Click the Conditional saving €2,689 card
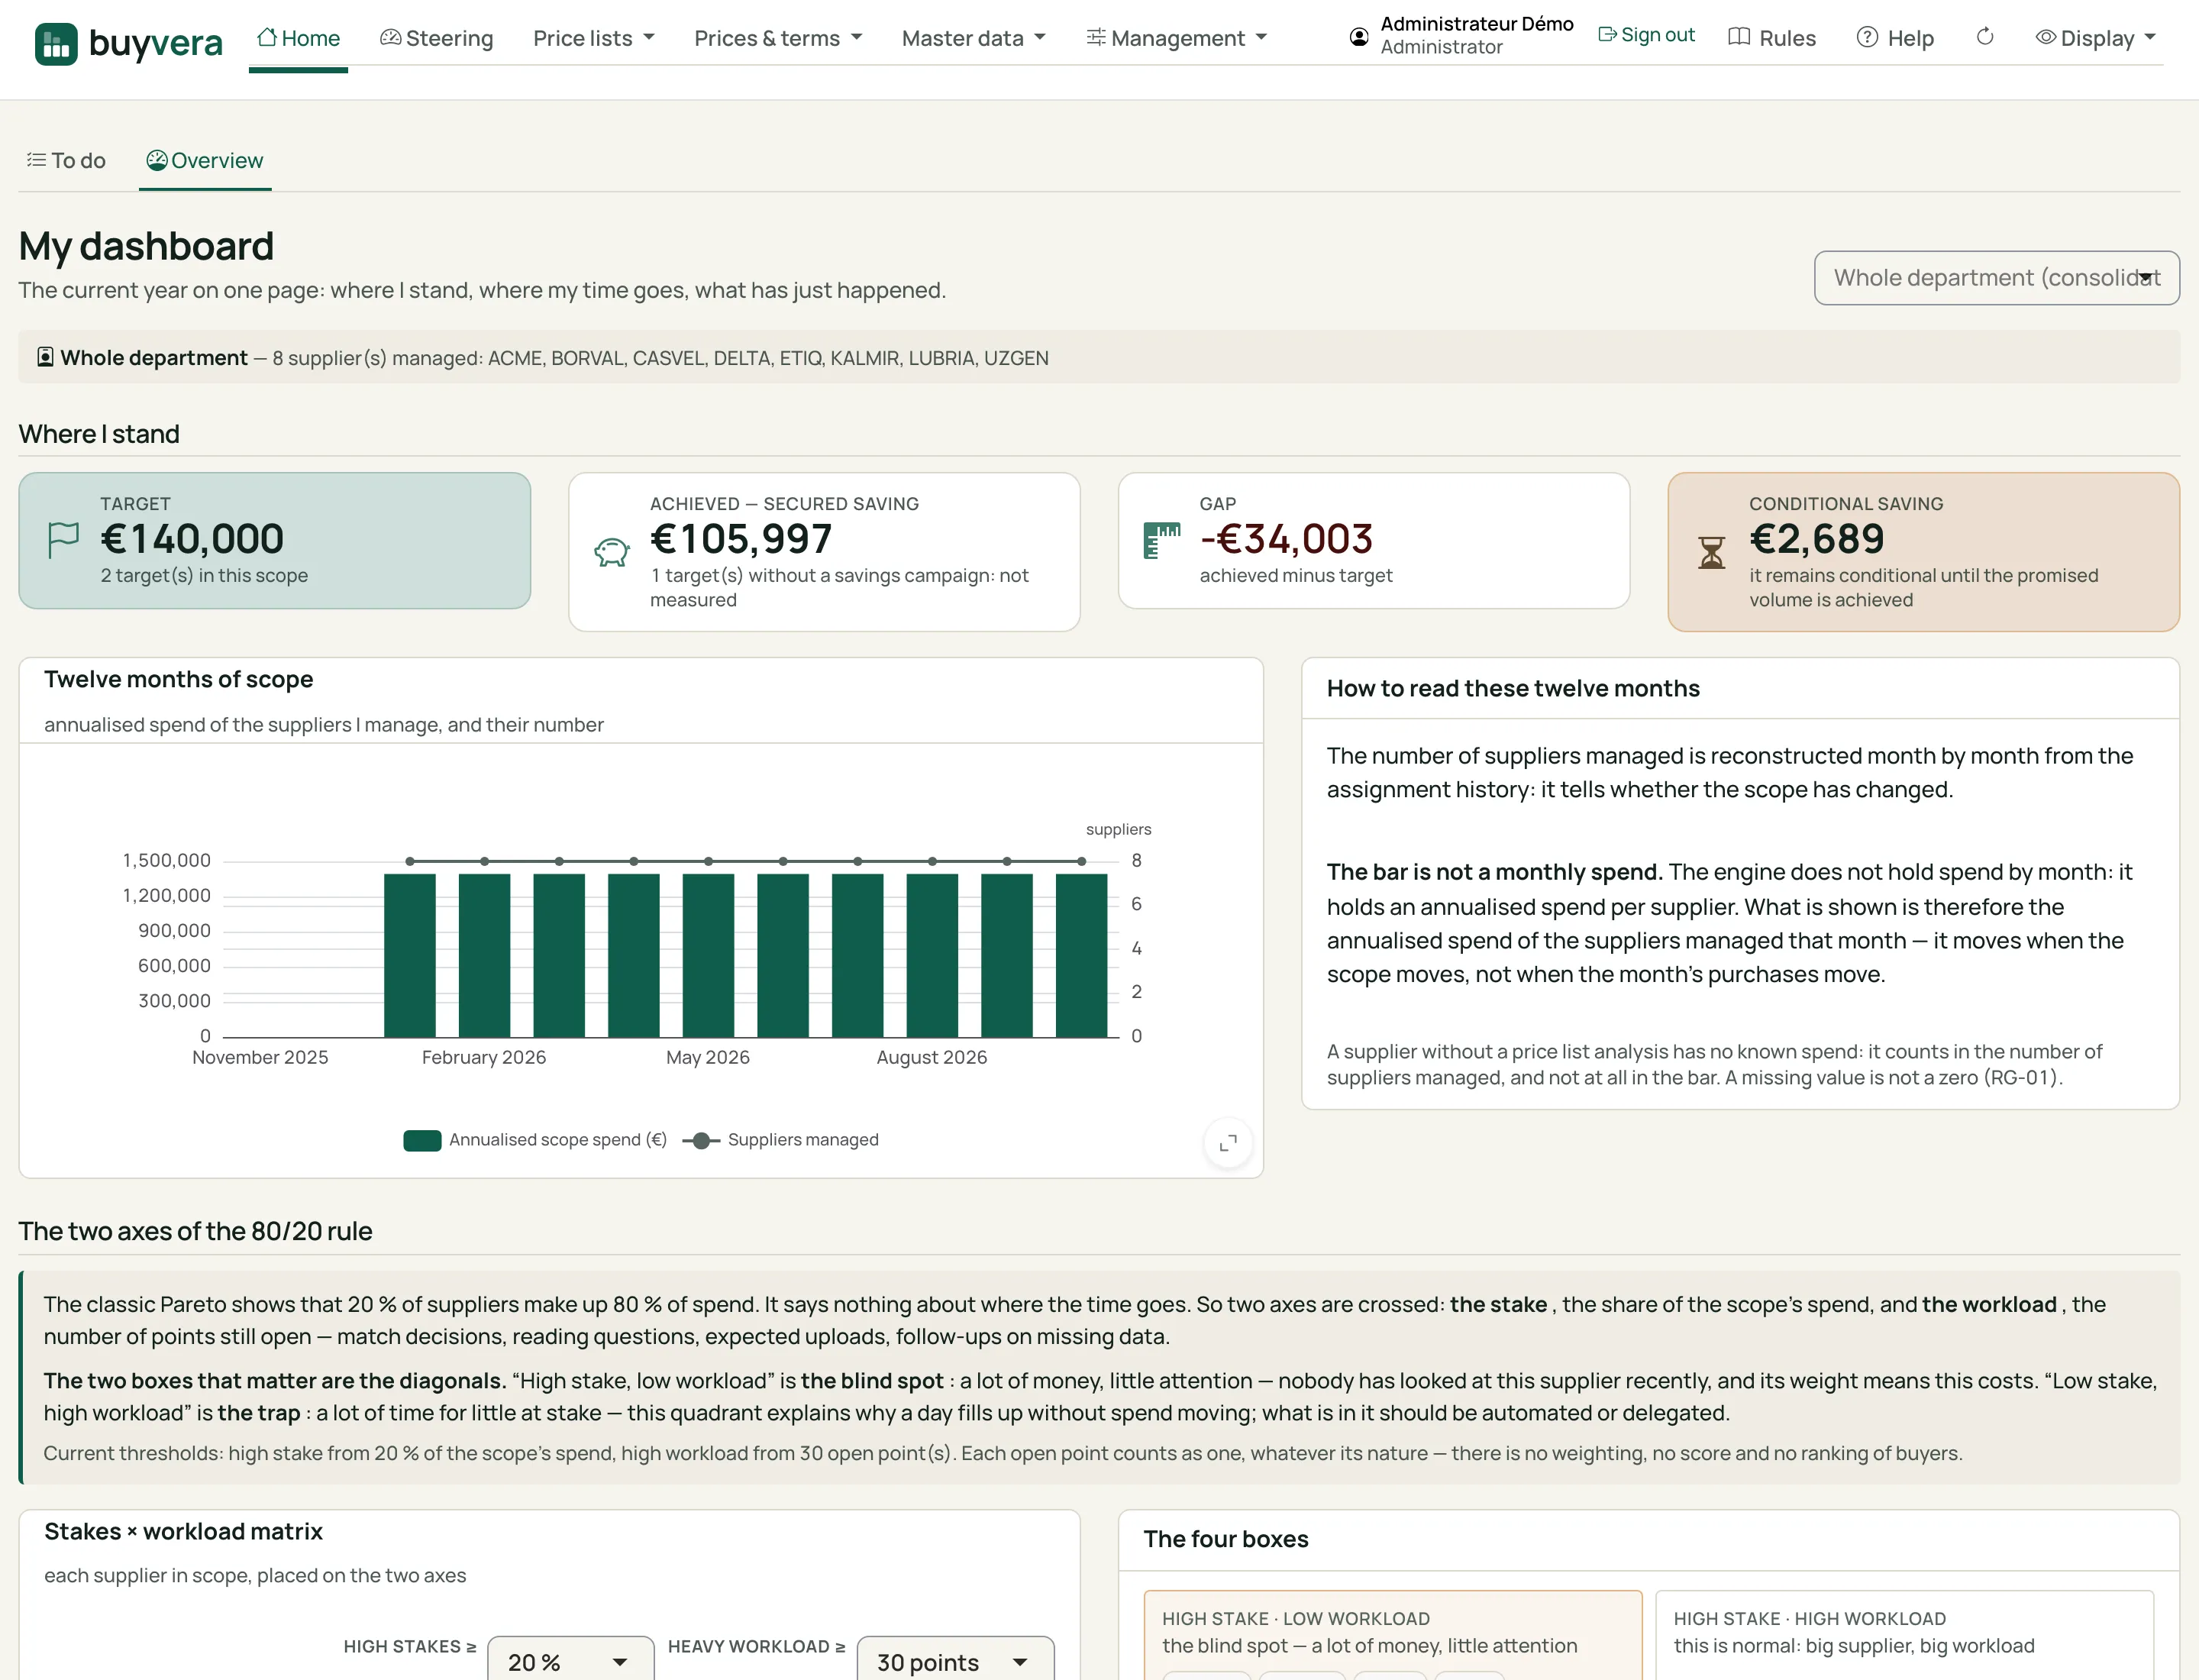 1923,552
